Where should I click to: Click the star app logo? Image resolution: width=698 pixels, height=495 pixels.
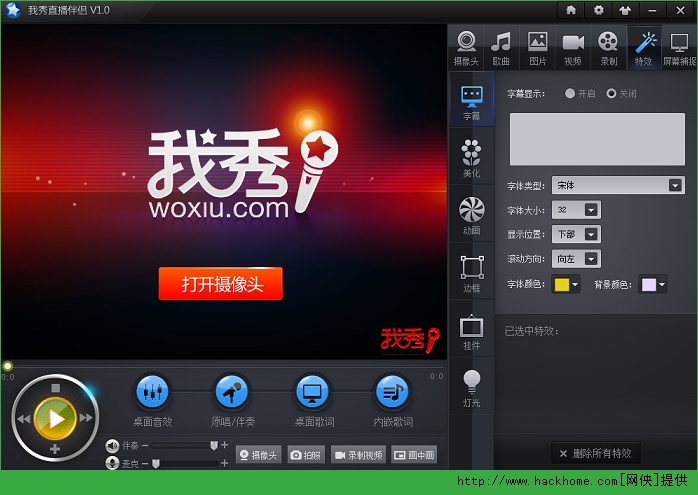pyautogui.click(x=13, y=10)
